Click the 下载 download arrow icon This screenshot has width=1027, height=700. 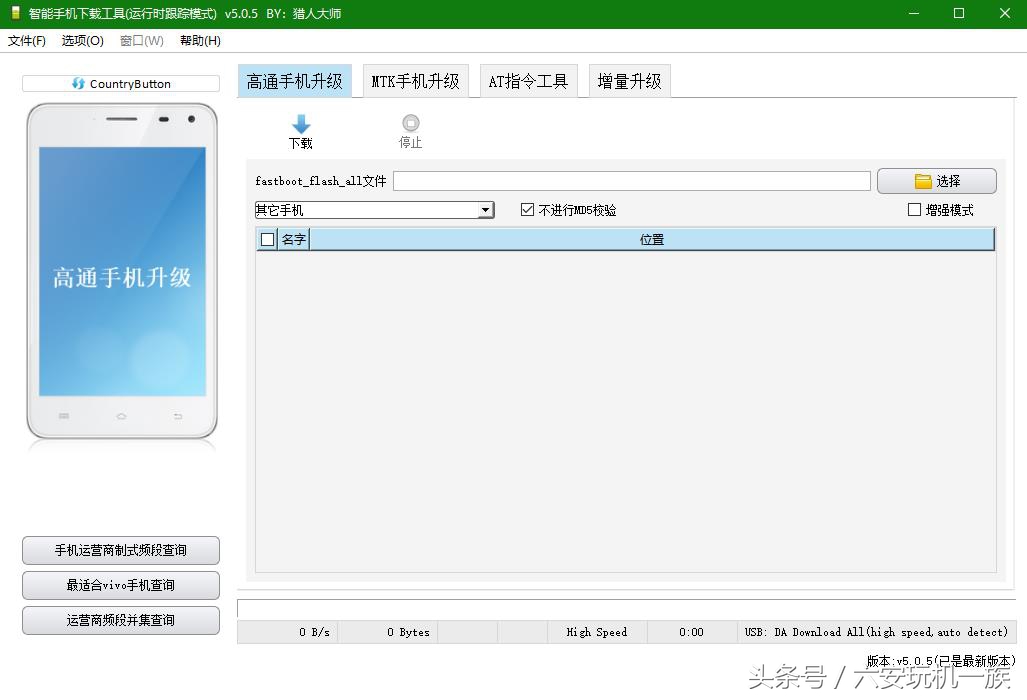point(300,125)
